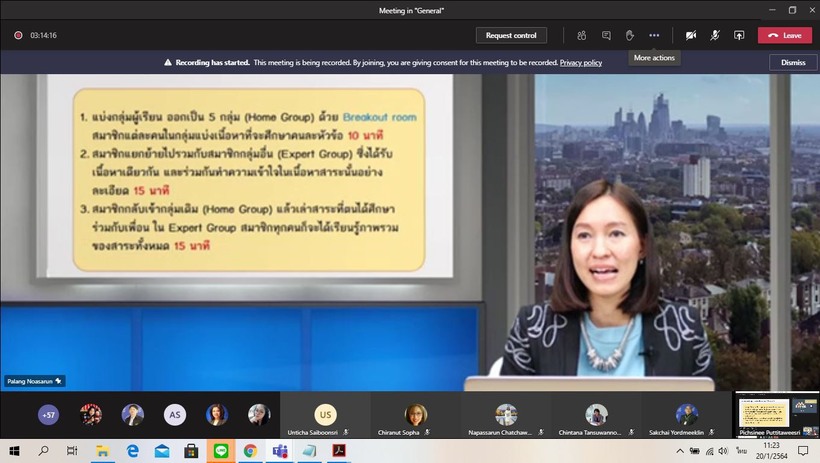Open the Privacy policy link

(580, 62)
